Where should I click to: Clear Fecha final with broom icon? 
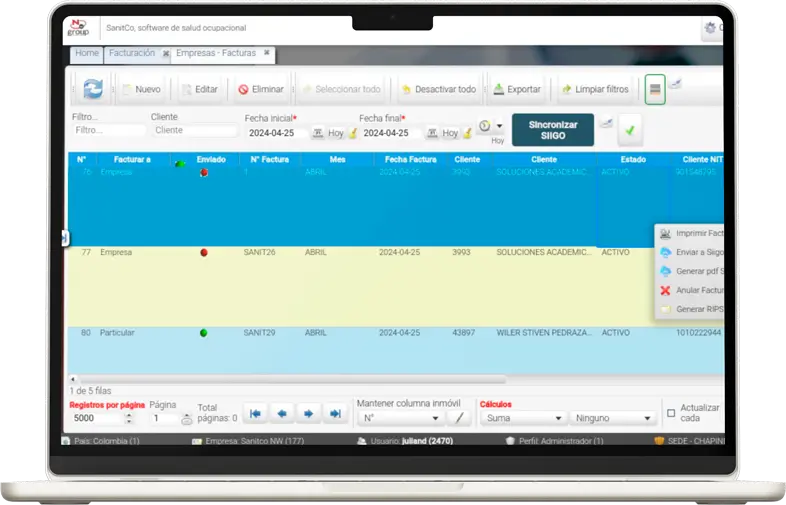[x=468, y=133]
